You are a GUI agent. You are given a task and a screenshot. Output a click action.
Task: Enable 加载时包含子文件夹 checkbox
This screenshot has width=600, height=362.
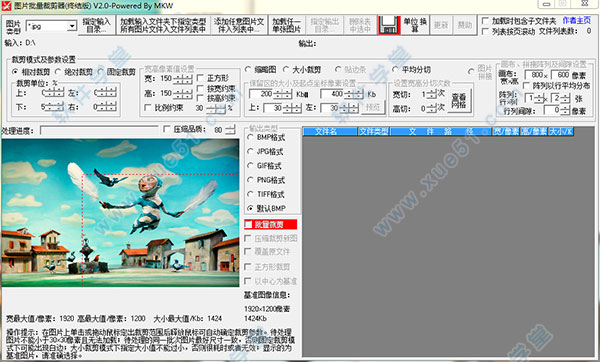485,20
